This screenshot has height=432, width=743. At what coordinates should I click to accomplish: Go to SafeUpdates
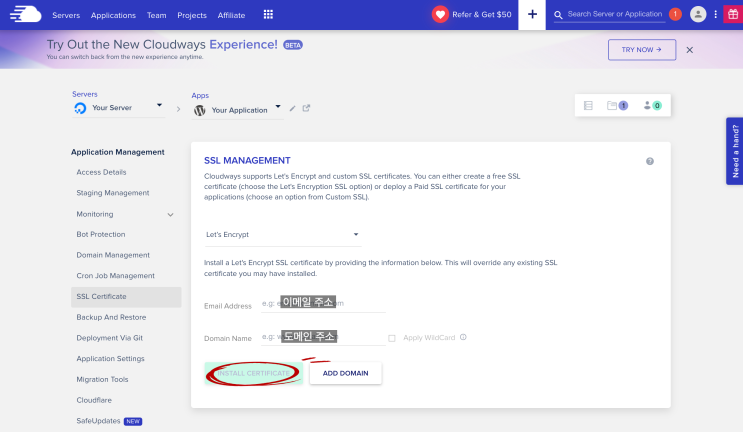(x=98, y=421)
